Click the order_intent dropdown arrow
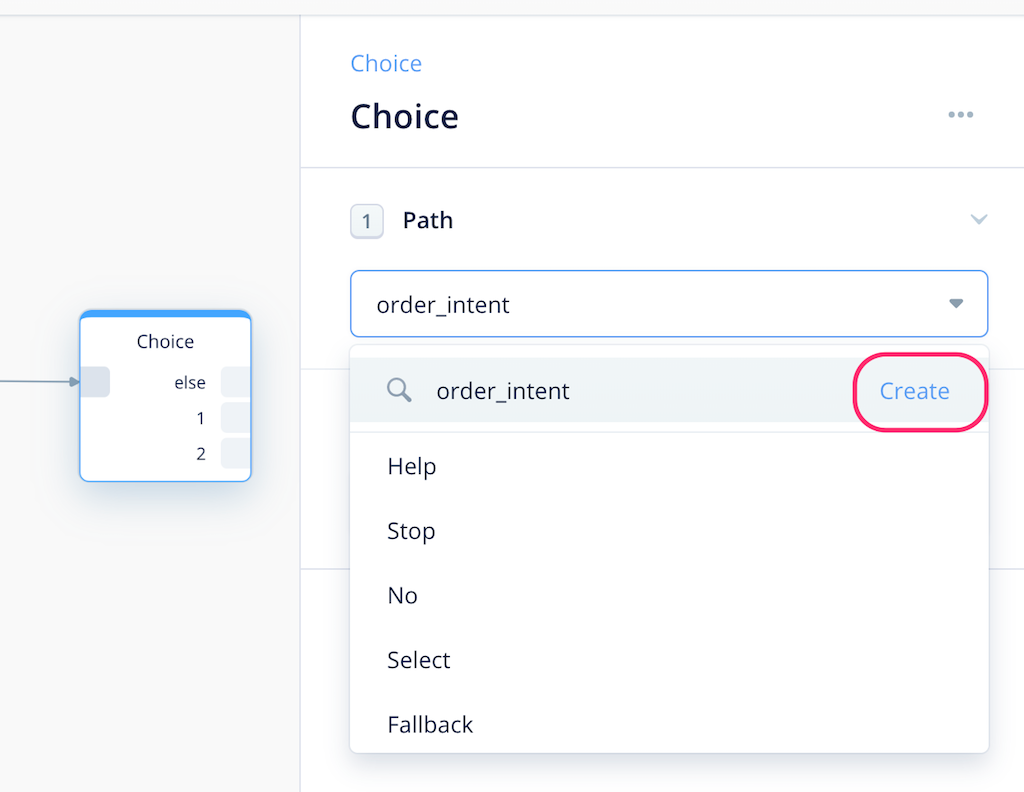This screenshot has width=1024, height=792. (x=956, y=303)
